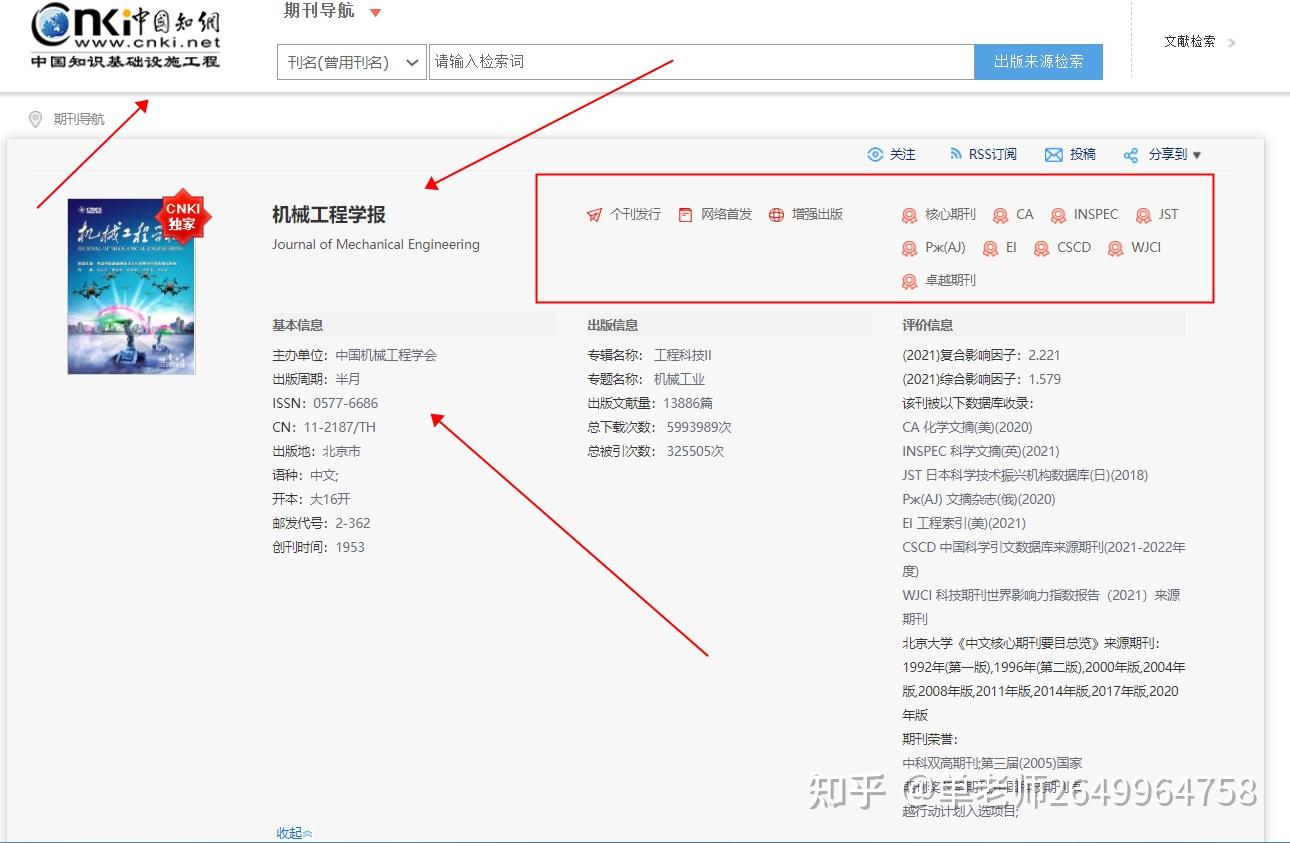Click the envelope icon for 投稿
This screenshot has width=1290, height=843.
pos(1053,155)
